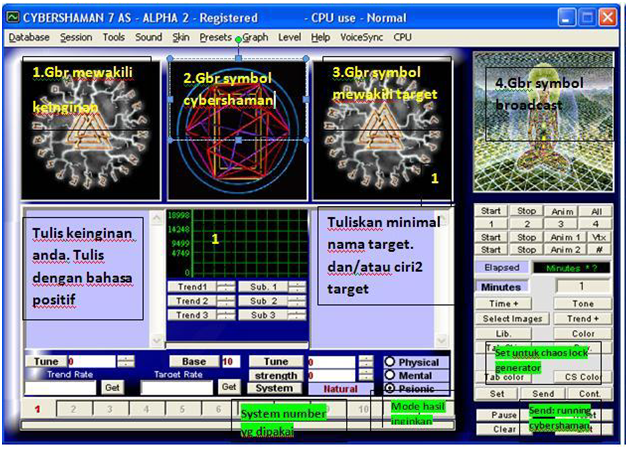The width and height of the screenshot is (627, 452).
Task: Open the VoiceSync menu
Action: pos(361,38)
